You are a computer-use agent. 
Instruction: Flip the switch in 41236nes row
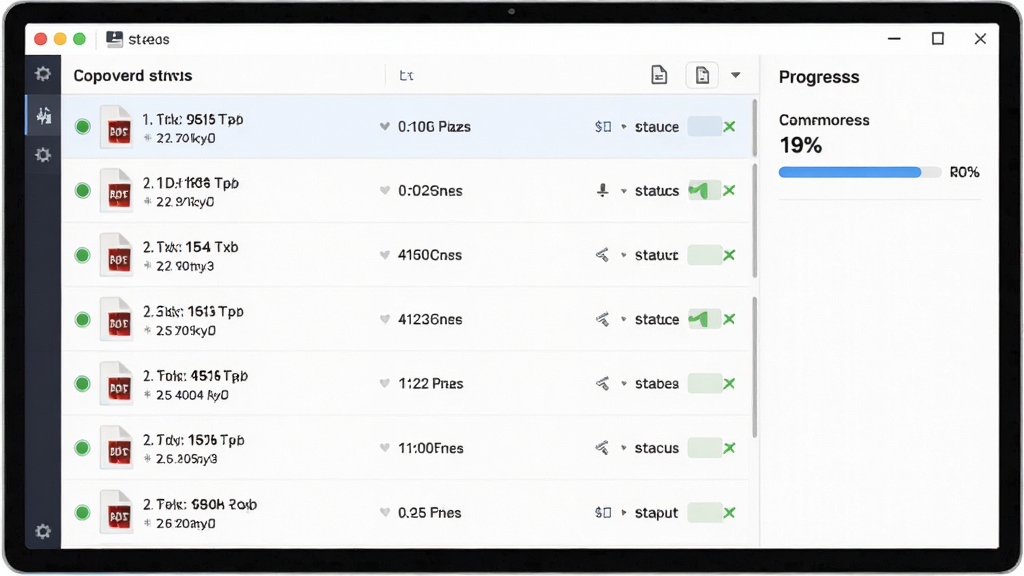704,319
